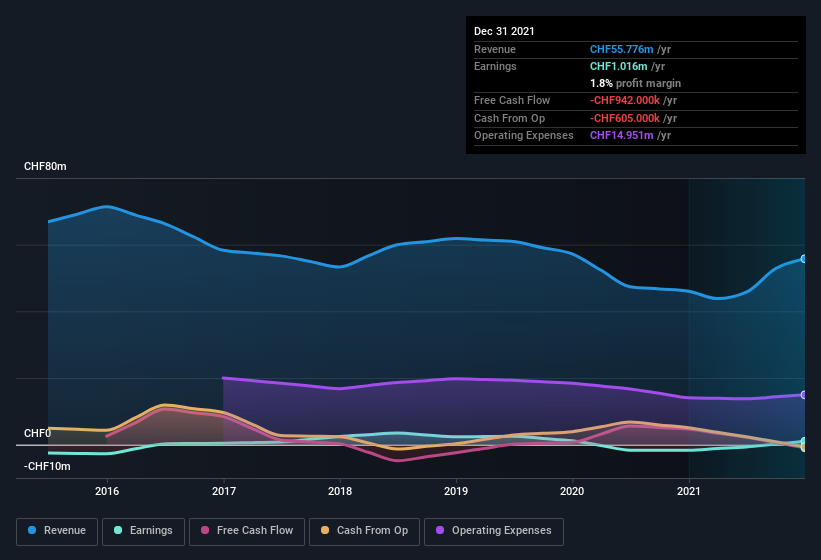This screenshot has height=560, width=821.
Task: Click the Dec 31 2021 tooltip date
Action: click(x=504, y=31)
